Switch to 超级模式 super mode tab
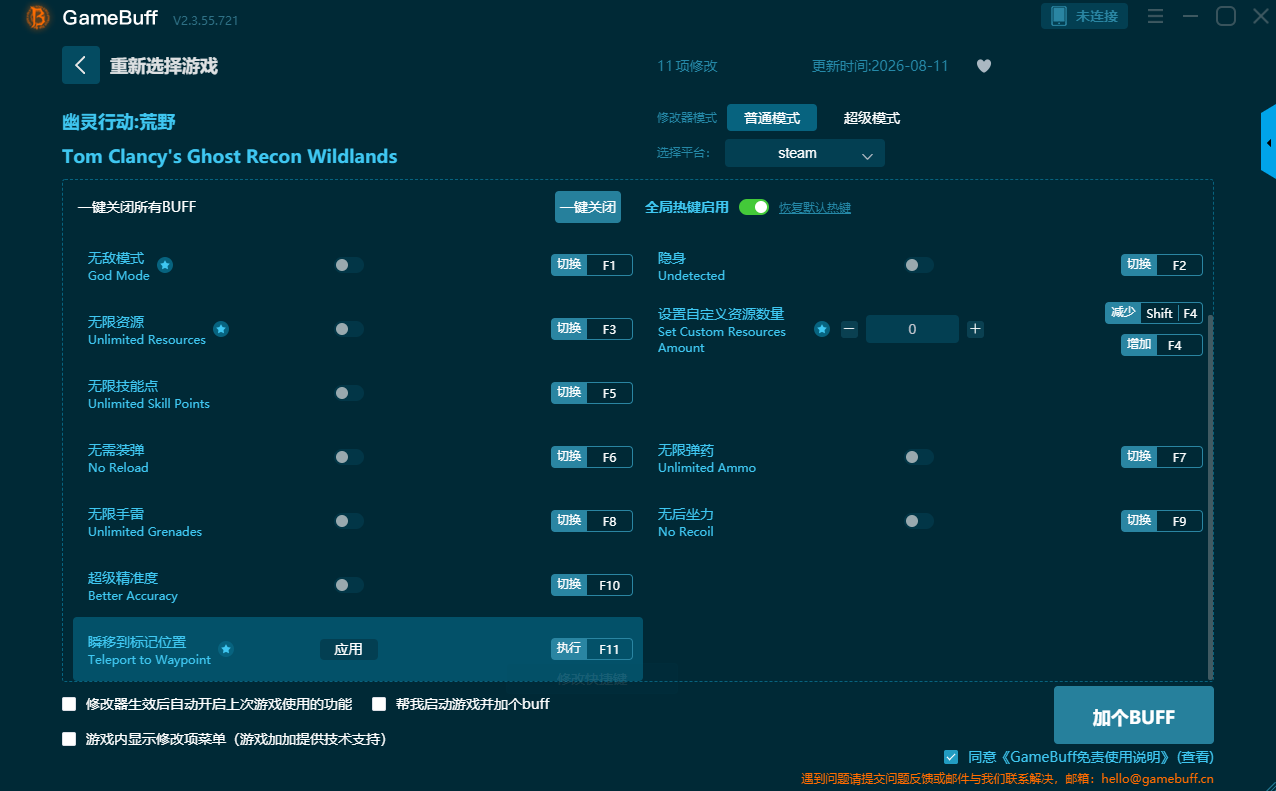 [x=872, y=118]
